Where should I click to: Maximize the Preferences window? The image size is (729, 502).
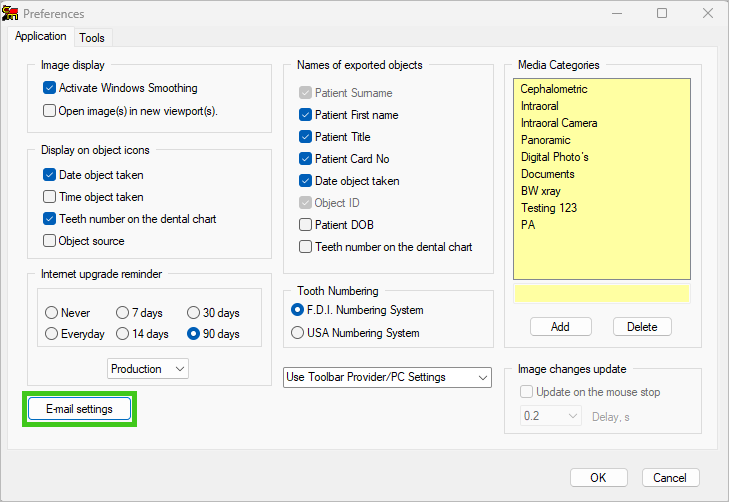pyautogui.click(x=662, y=13)
